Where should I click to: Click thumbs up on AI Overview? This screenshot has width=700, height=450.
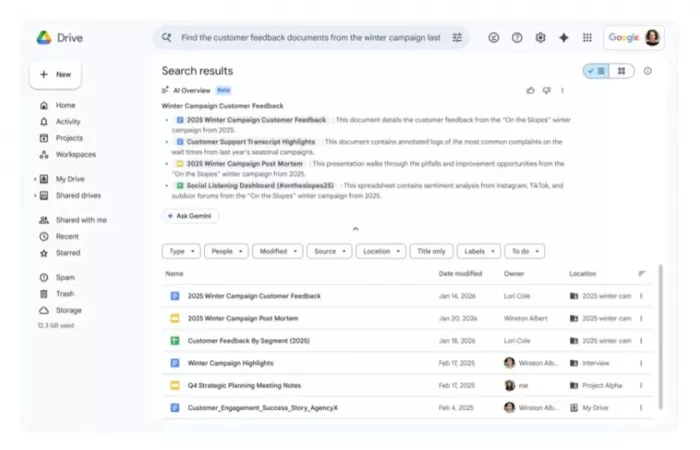(x=530, y=90)
